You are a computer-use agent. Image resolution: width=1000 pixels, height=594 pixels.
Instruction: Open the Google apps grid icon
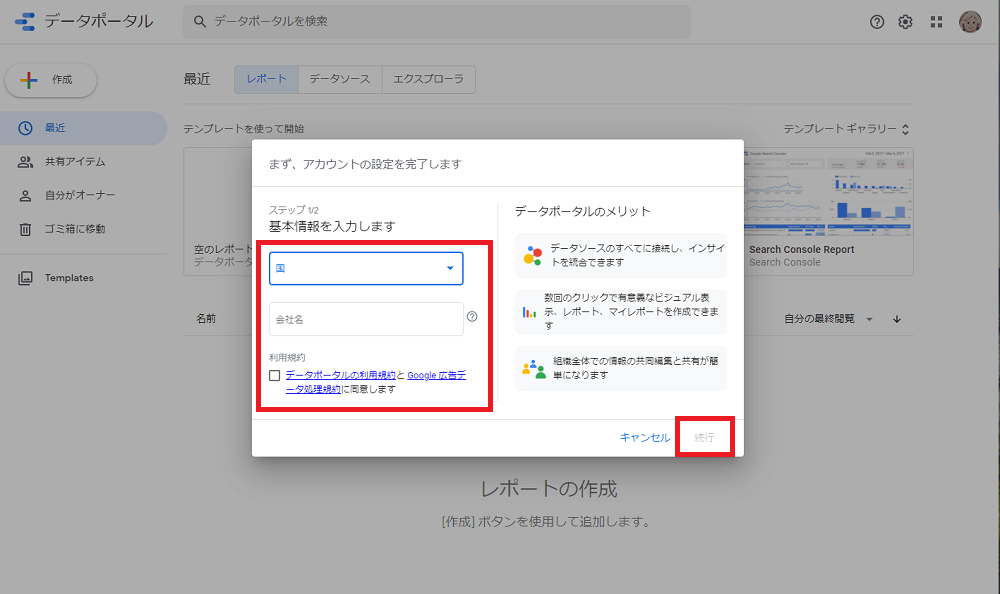coord(937,20)
